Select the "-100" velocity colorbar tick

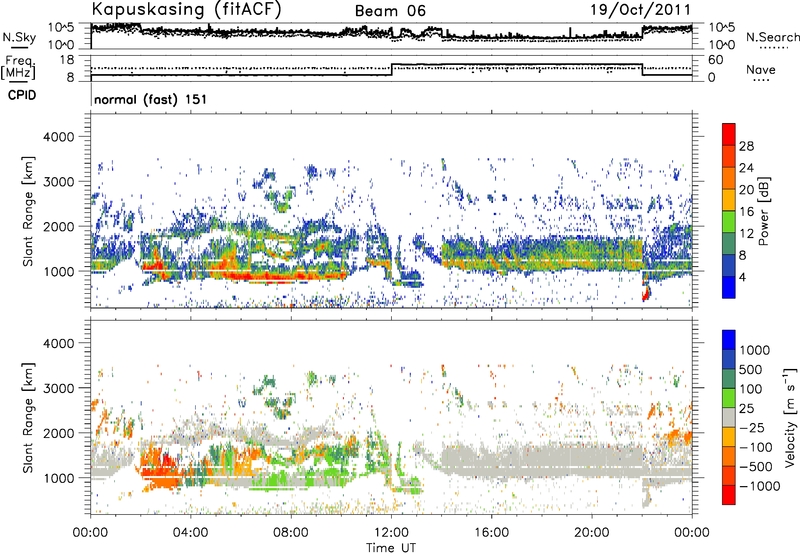[x=756, y=447]
